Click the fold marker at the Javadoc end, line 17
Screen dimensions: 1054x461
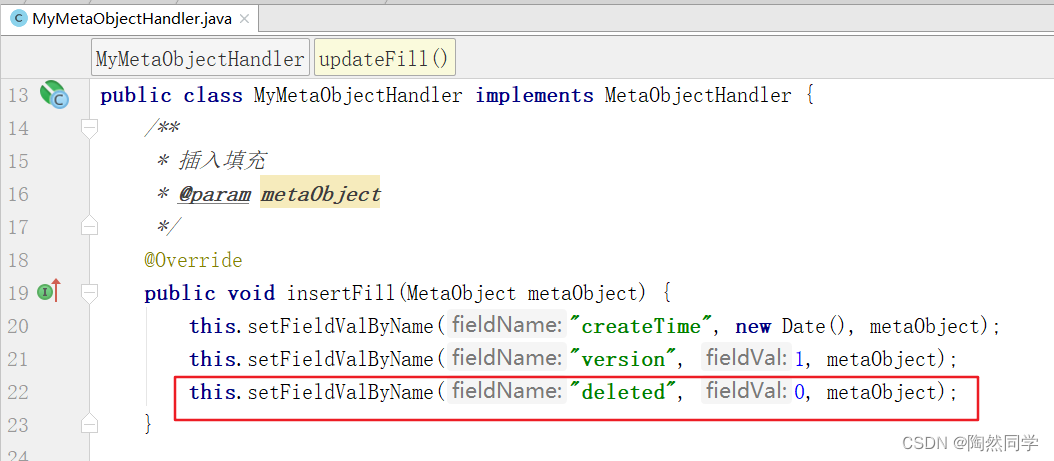(90, 227)
